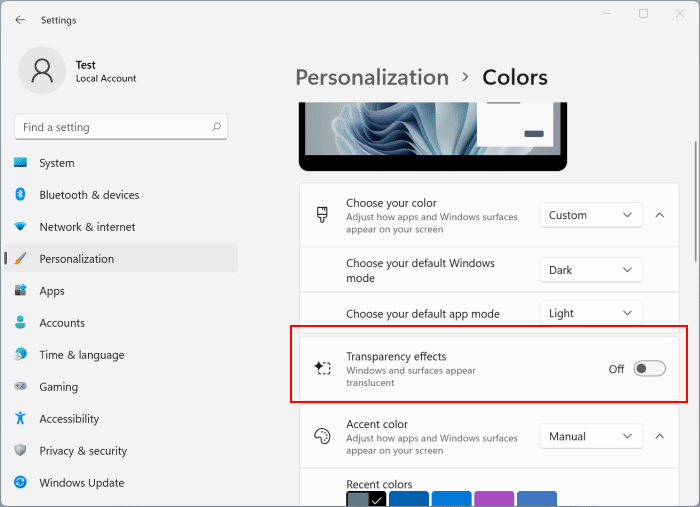Image resolution: width=700 pixels, height=507 pixels.
Task: Go to Windows Update
Action: (121, 482)
